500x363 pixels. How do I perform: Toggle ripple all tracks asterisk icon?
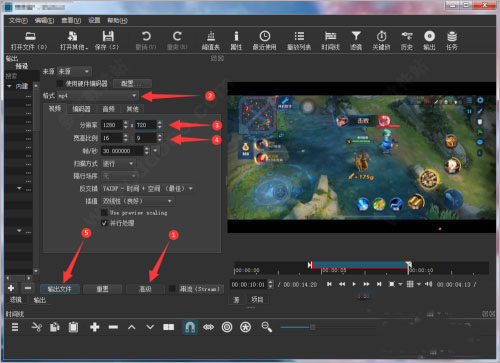coord(246,327)
